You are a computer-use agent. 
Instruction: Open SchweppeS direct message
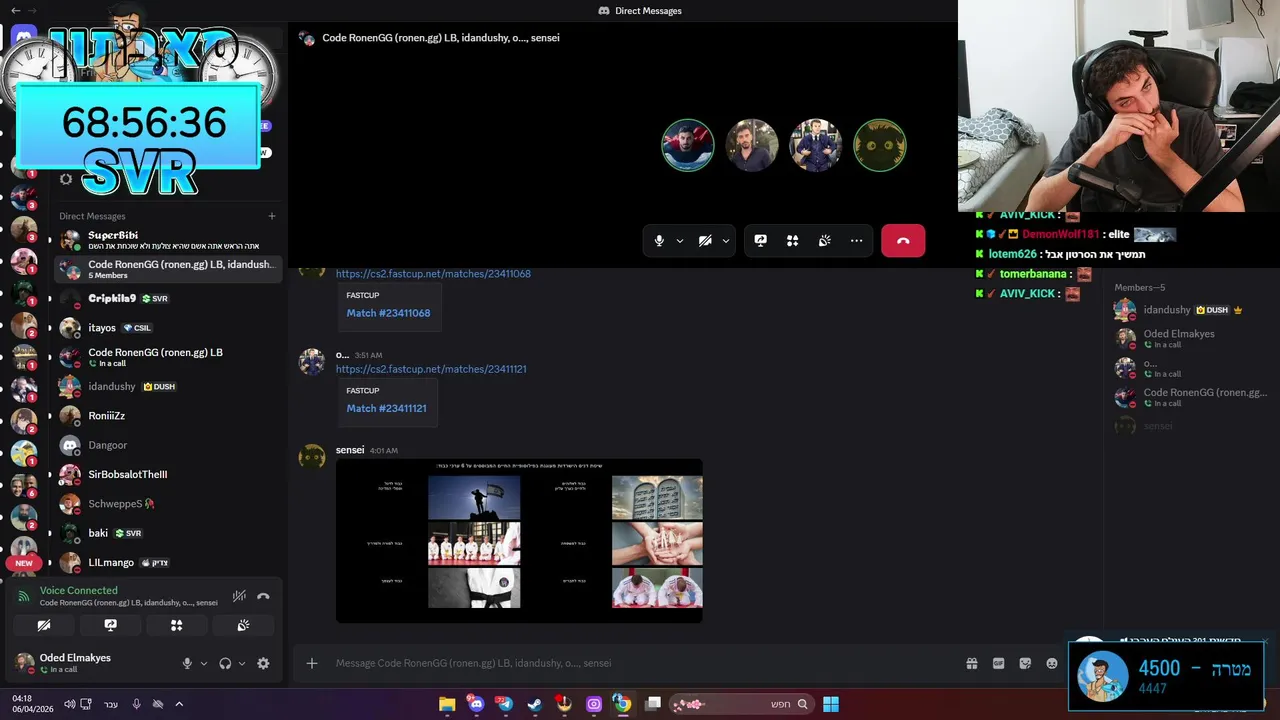point(166,504)
